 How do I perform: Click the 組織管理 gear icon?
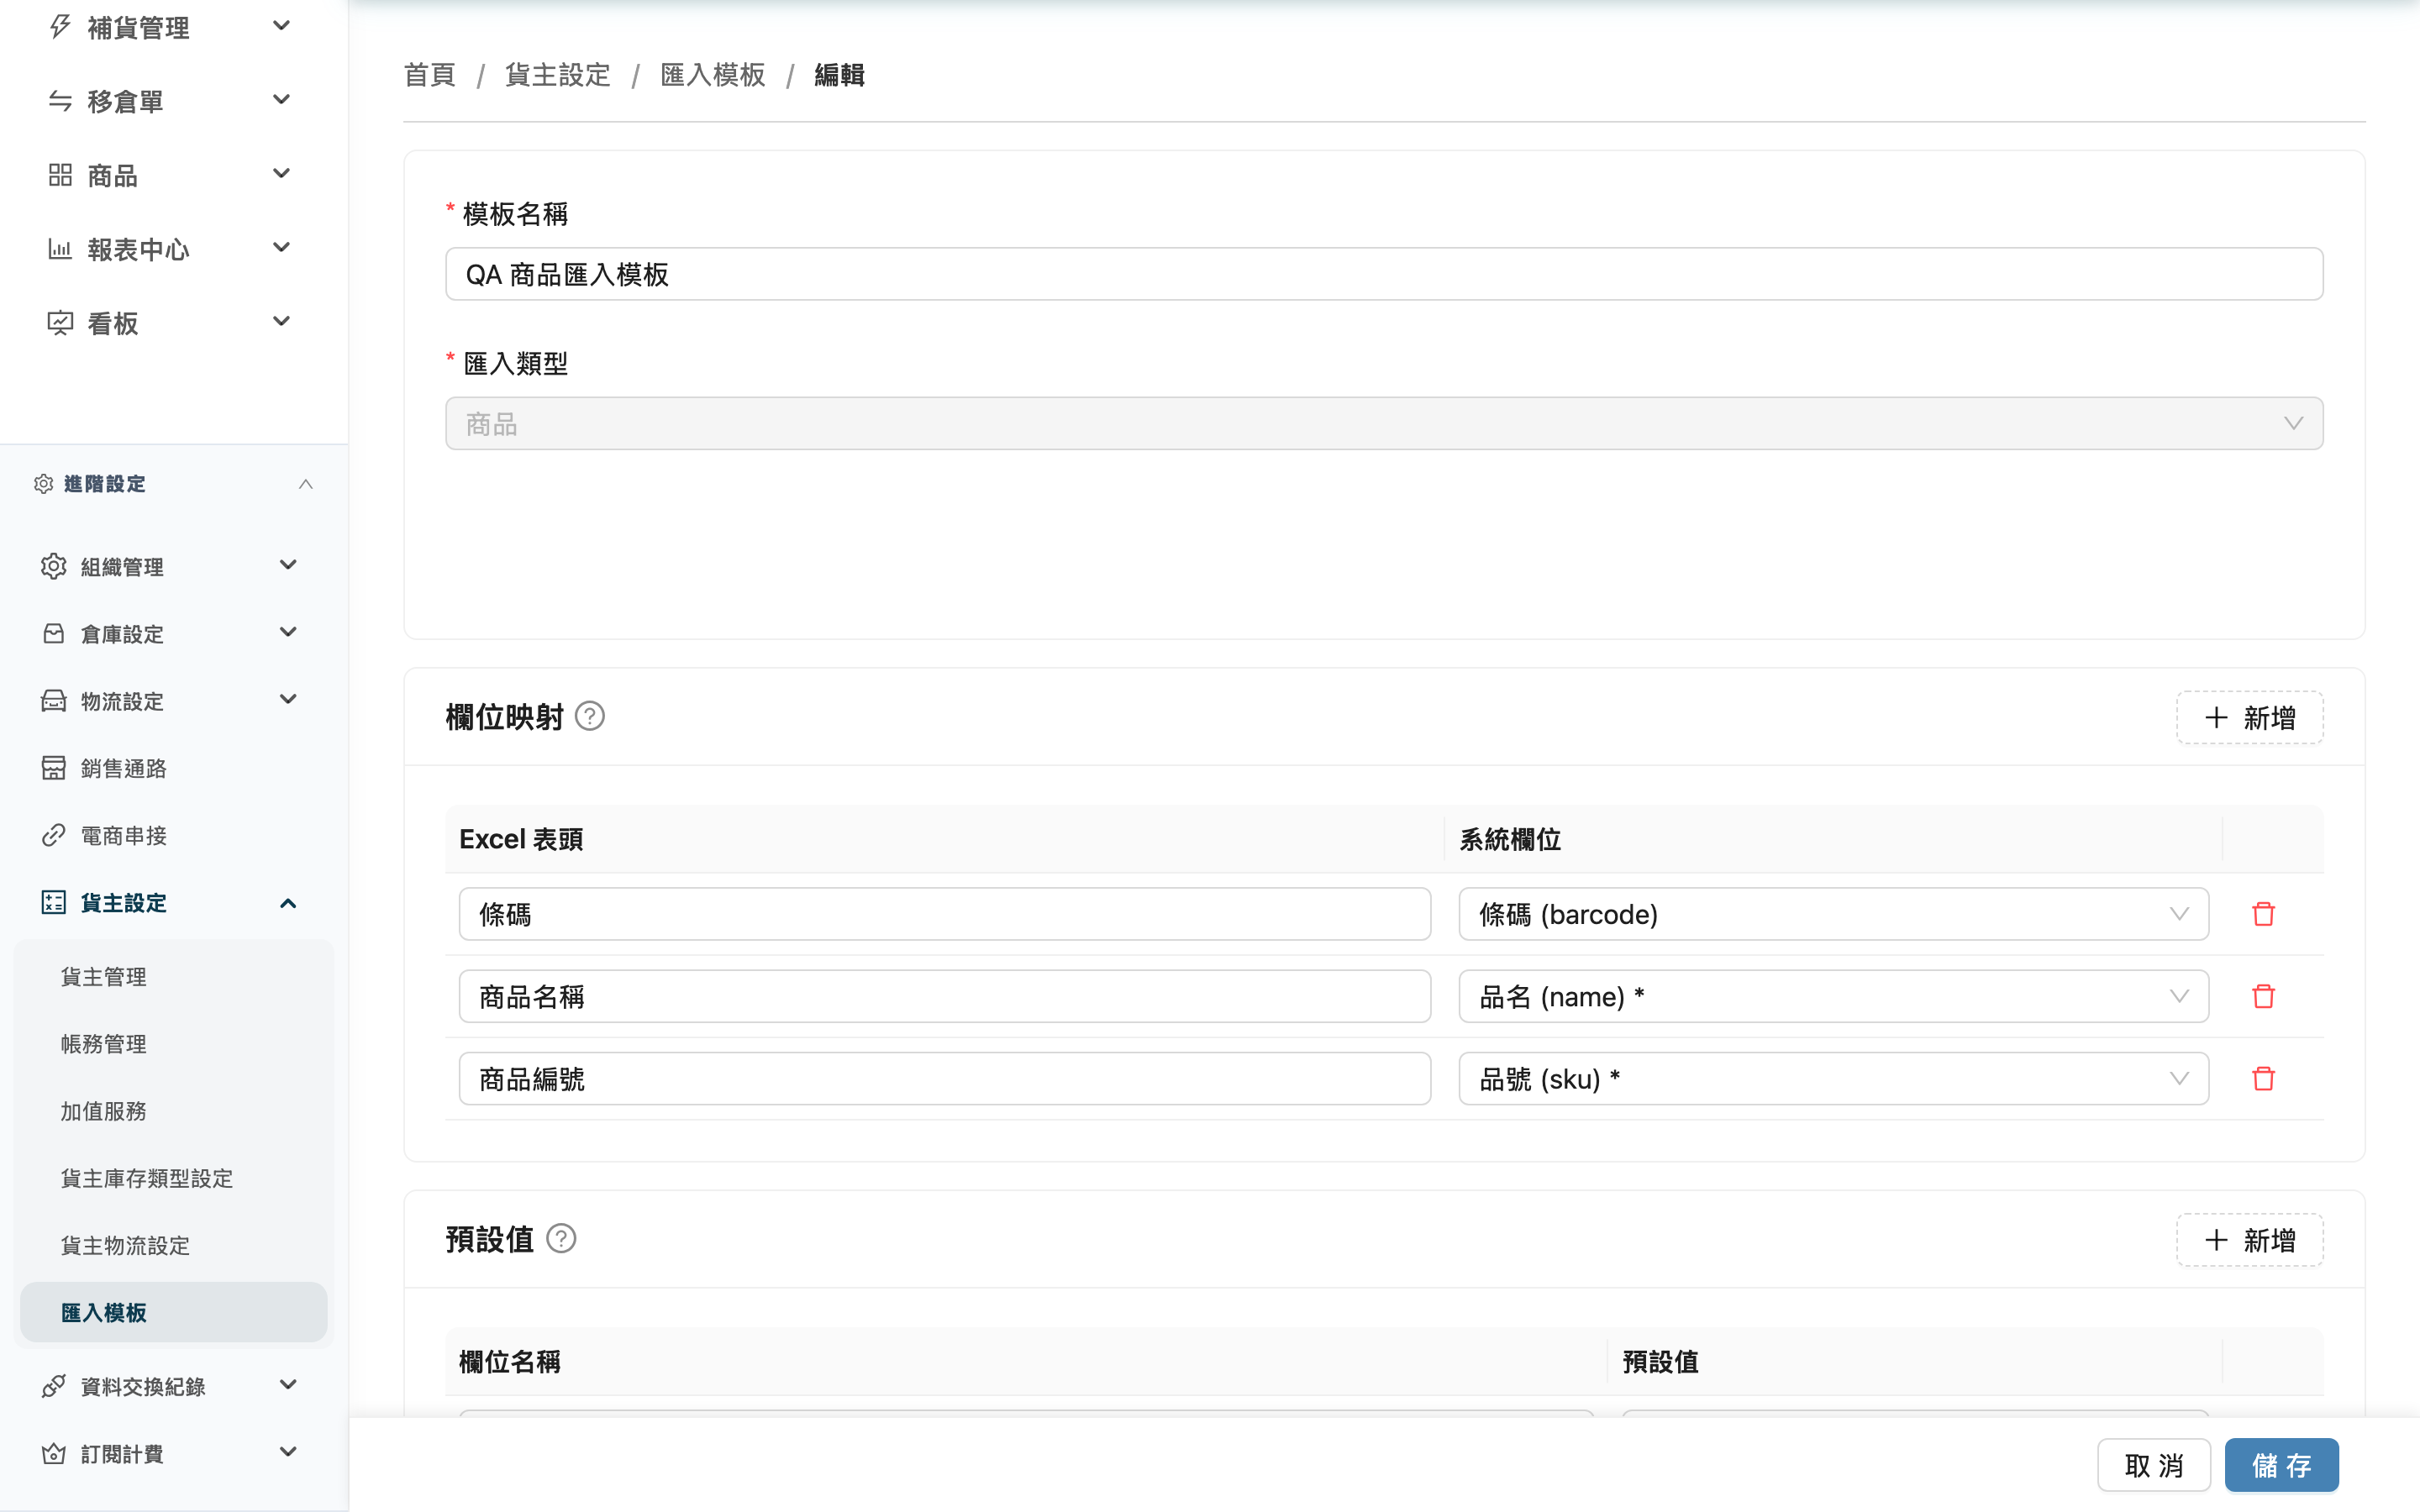54,566
